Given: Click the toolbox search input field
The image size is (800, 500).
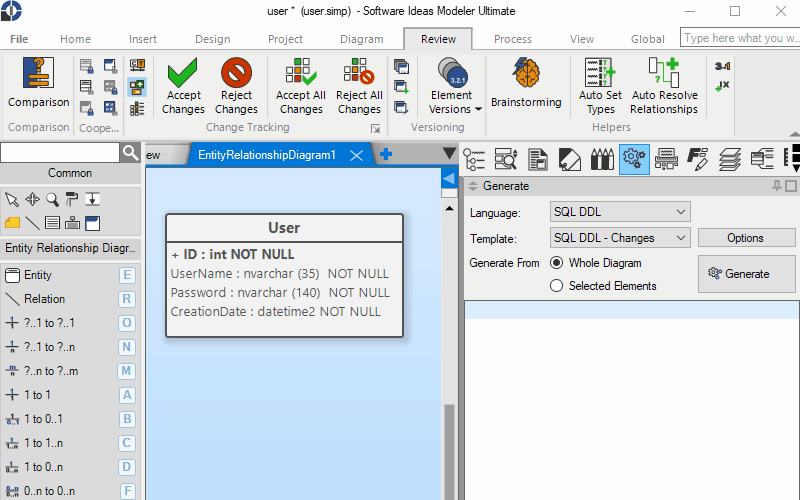Looking at the screenshot, I should pos(60,152).
